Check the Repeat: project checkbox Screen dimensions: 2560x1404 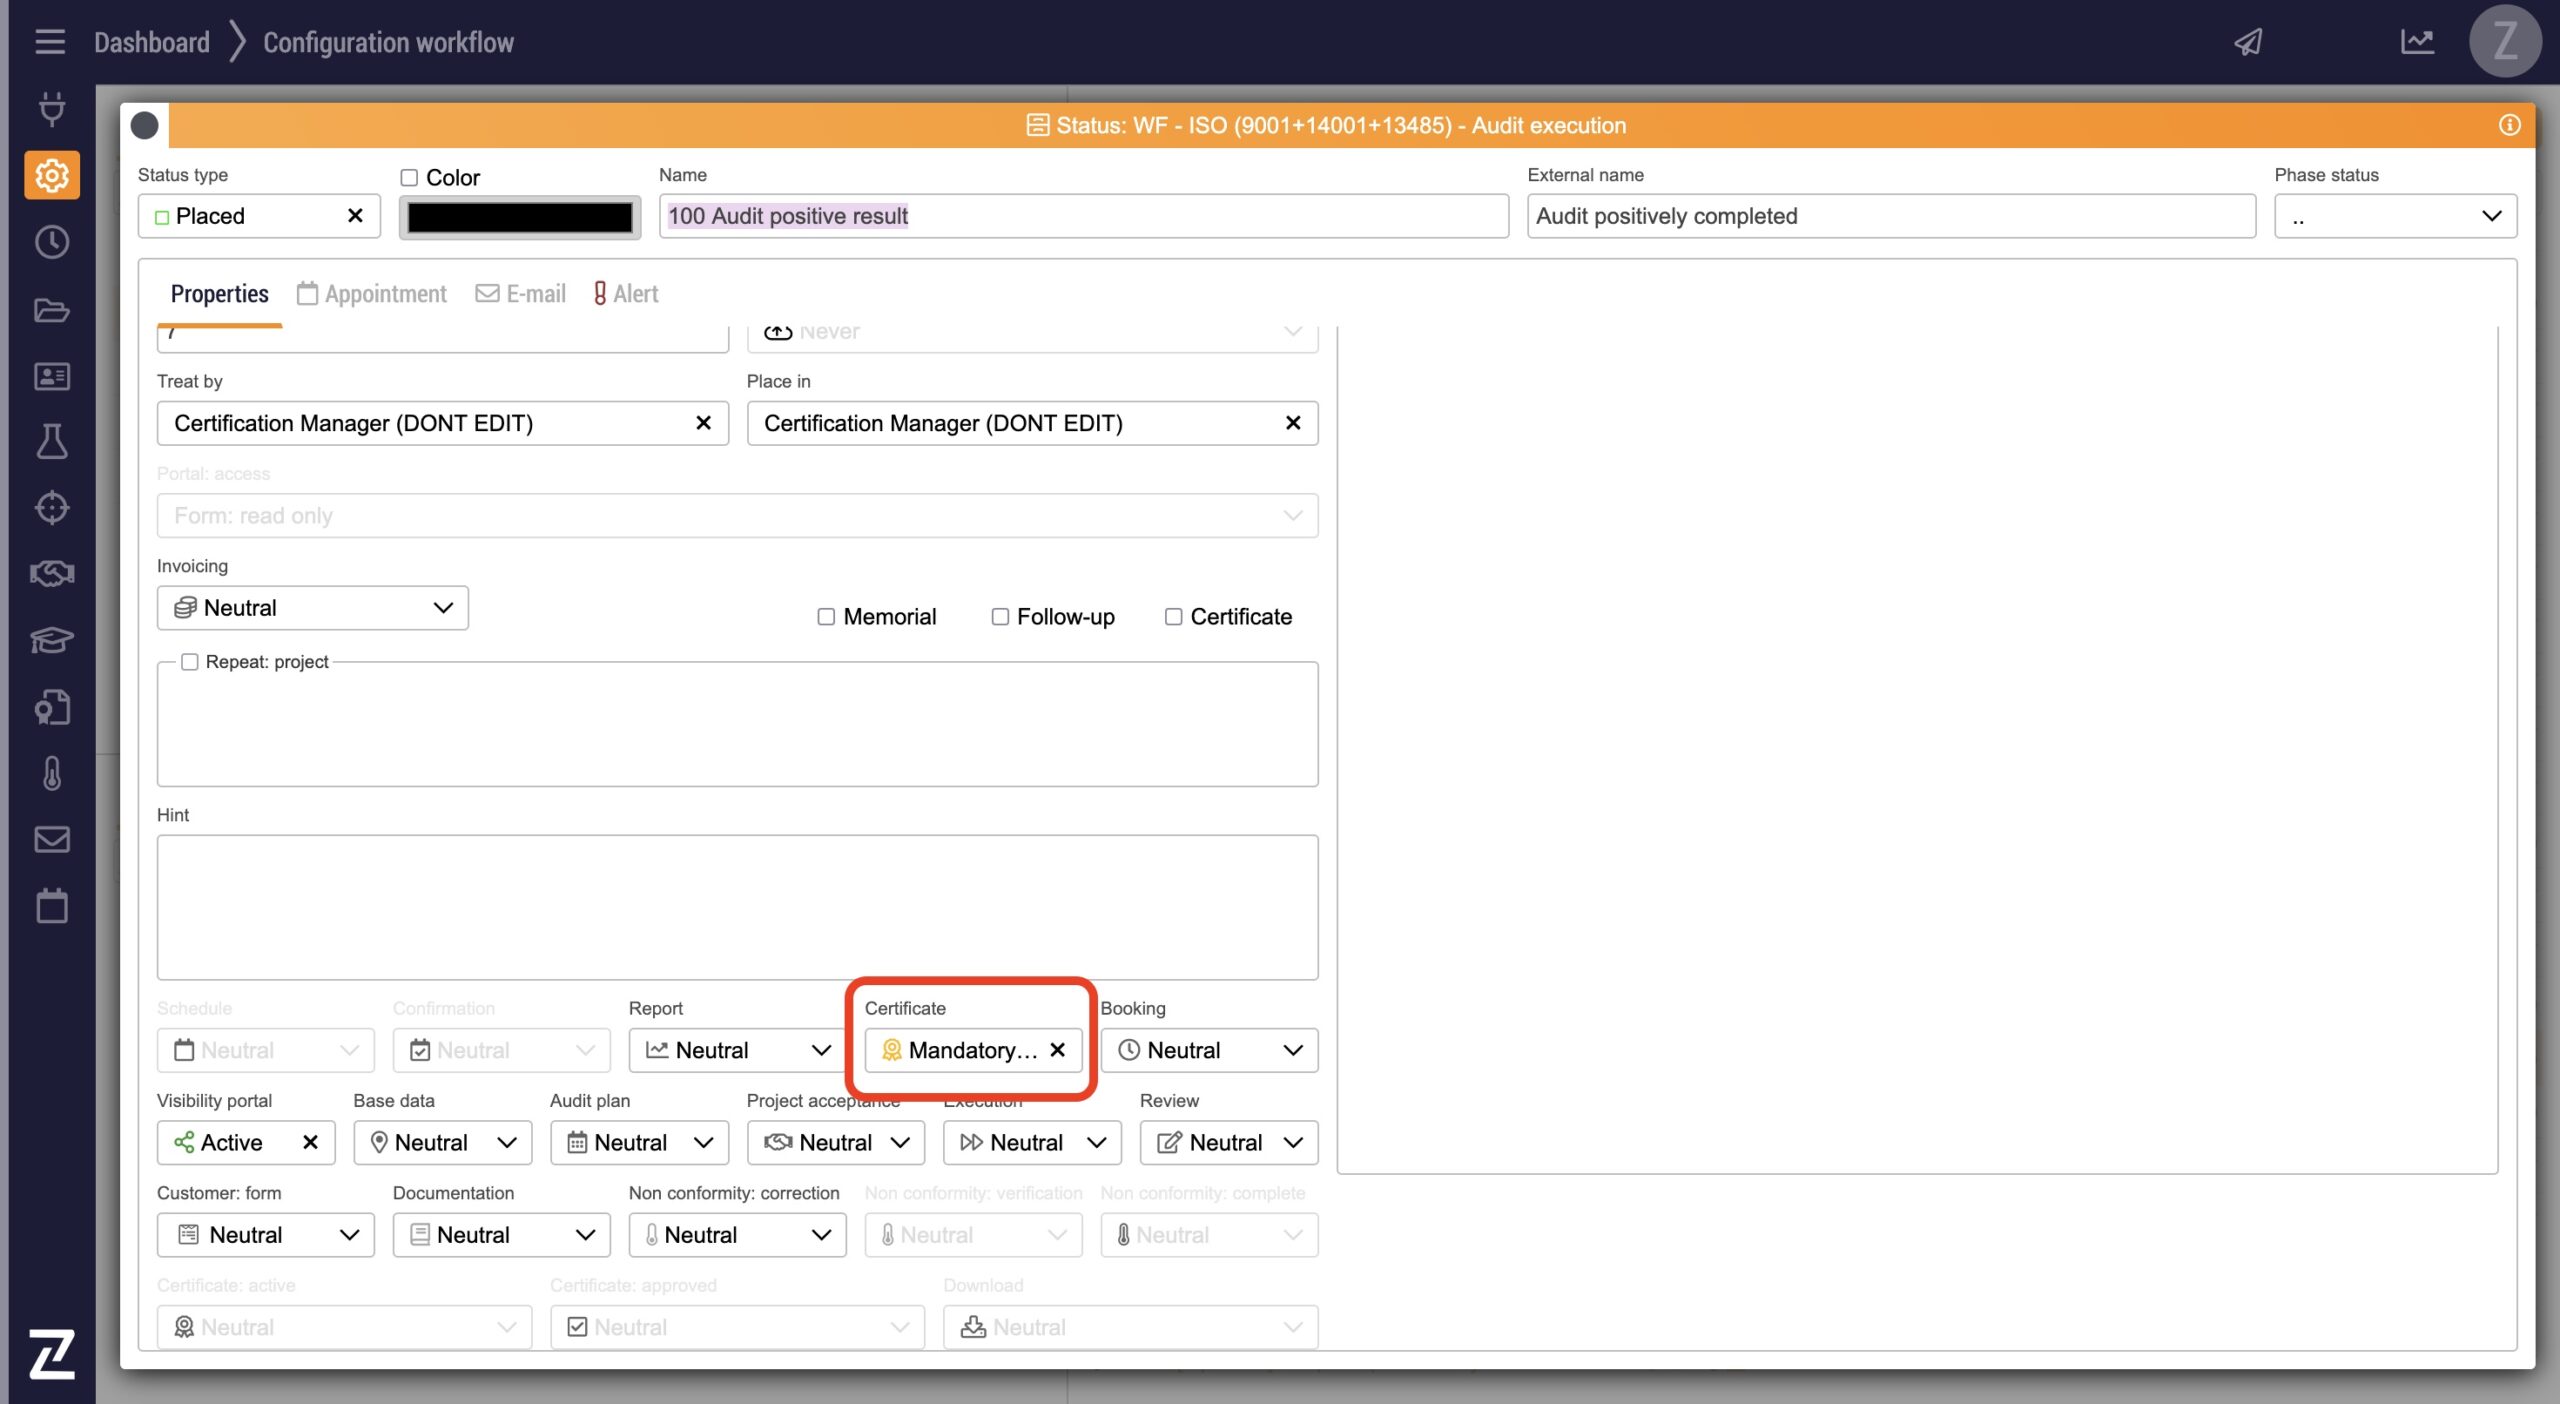click(189, 662)
